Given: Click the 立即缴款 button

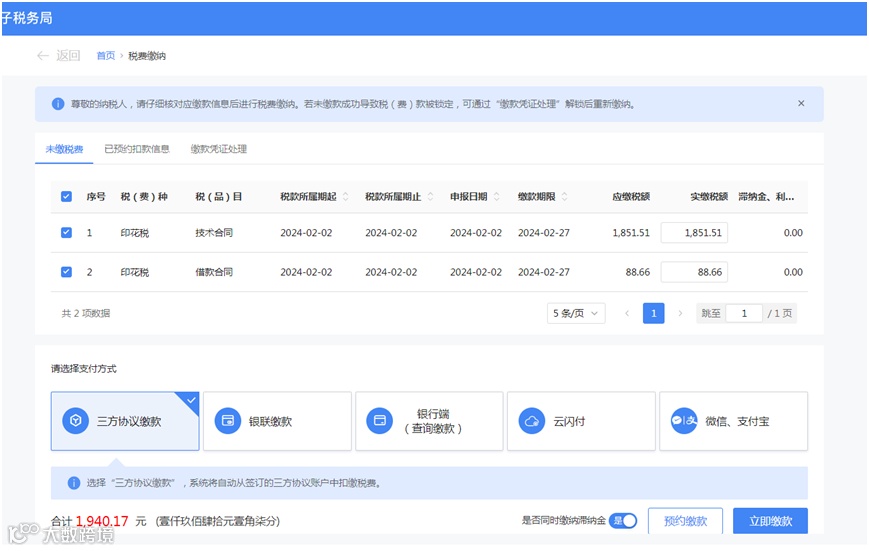Looking at the screenshot, I should [770, 521].
